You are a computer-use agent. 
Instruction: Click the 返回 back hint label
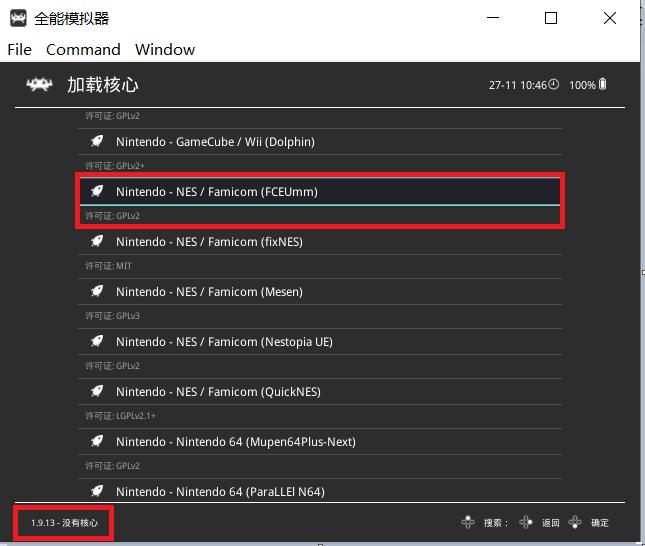pyautogui.click(x=550, y=523)
